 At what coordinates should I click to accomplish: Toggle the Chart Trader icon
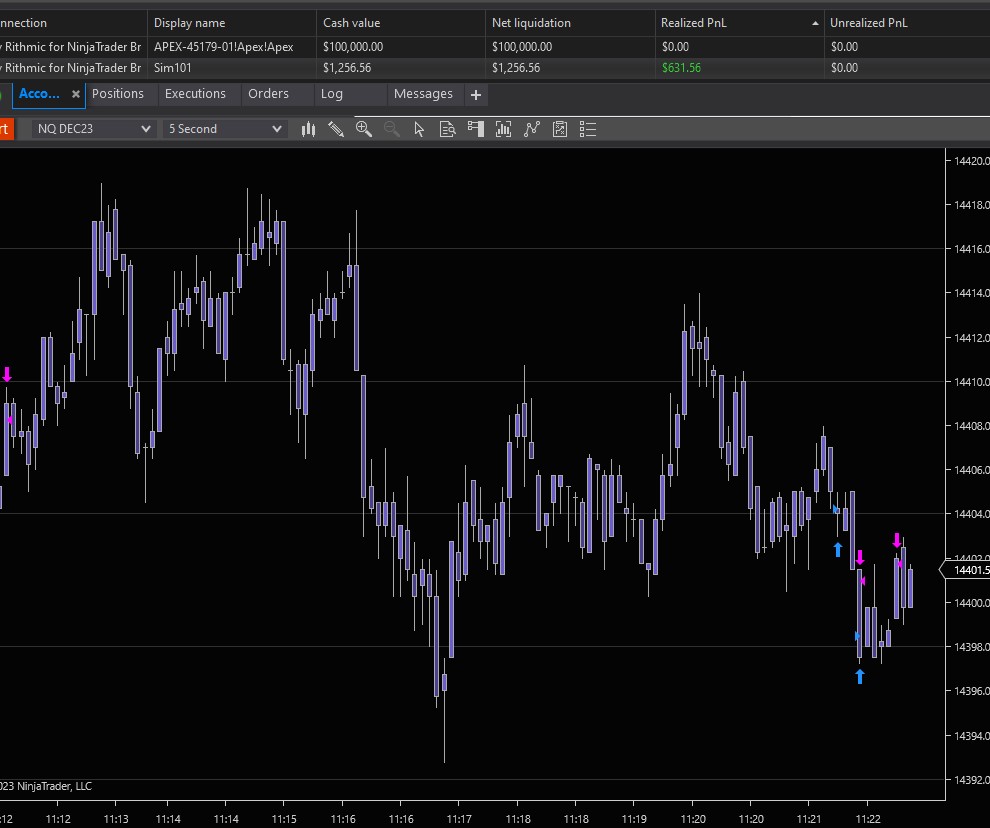(x=475, y=129)
